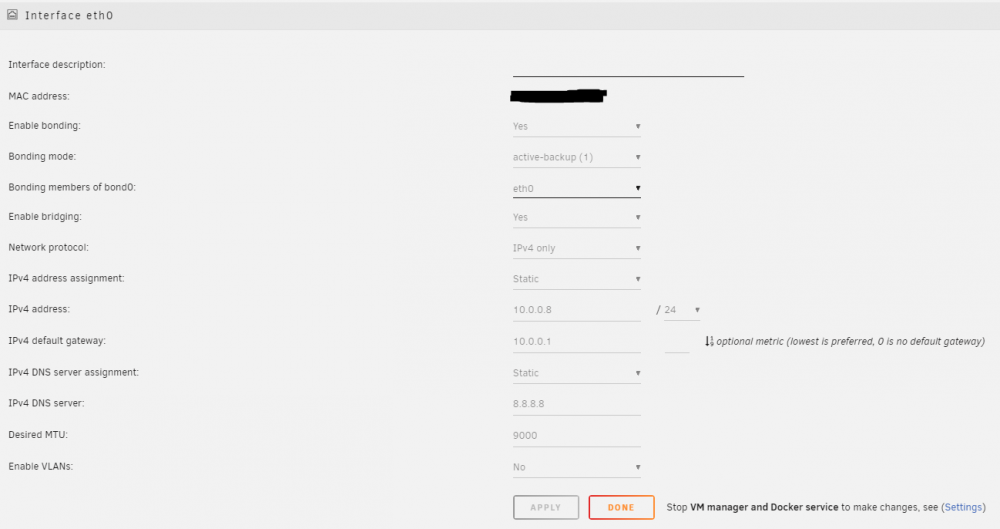Click the 'Enable VLANs:' label
1000x529 pixels.
tap(41, 466)
